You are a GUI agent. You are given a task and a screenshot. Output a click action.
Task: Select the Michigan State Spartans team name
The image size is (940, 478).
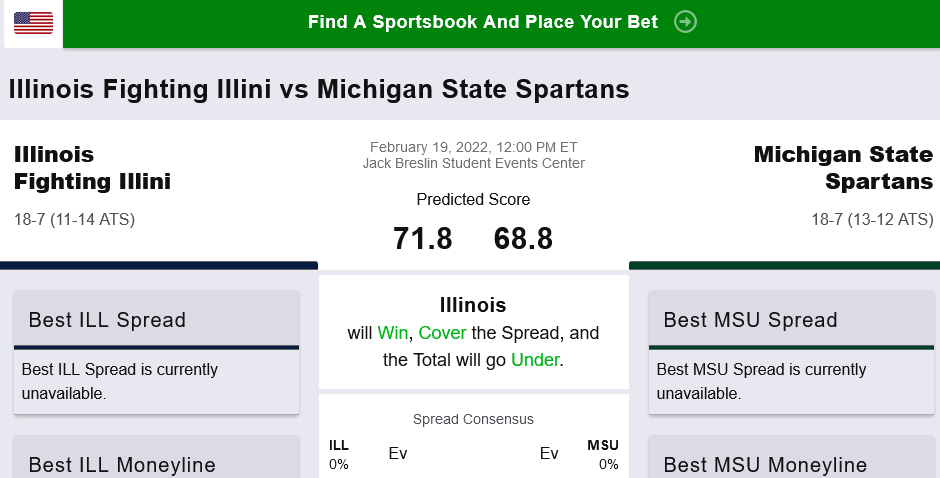click(x=843, y=168)
